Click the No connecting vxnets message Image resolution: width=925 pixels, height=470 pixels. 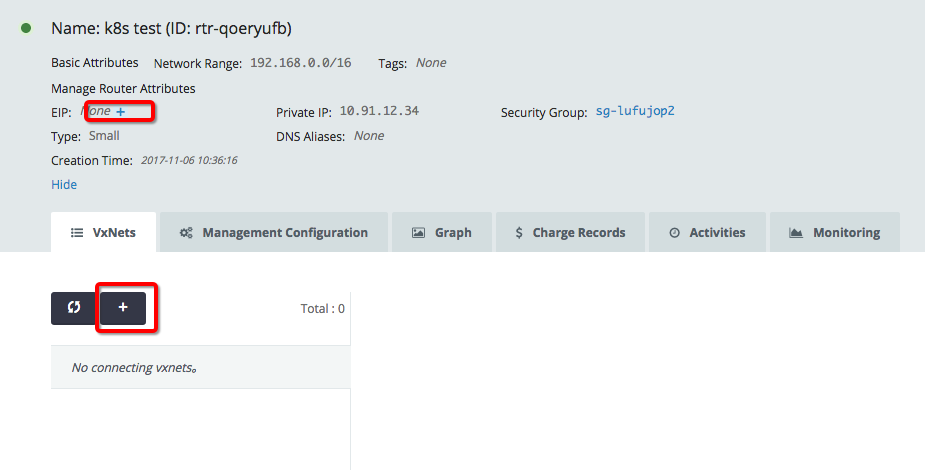pos(134,367)
